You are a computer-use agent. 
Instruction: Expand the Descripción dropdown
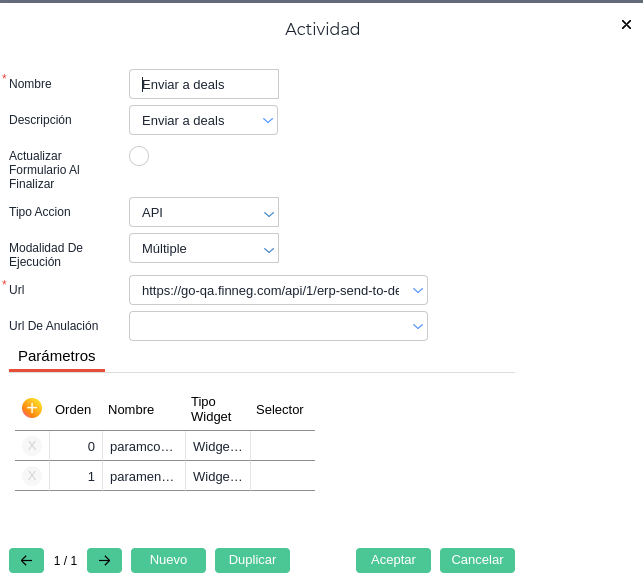pos(268,120)
